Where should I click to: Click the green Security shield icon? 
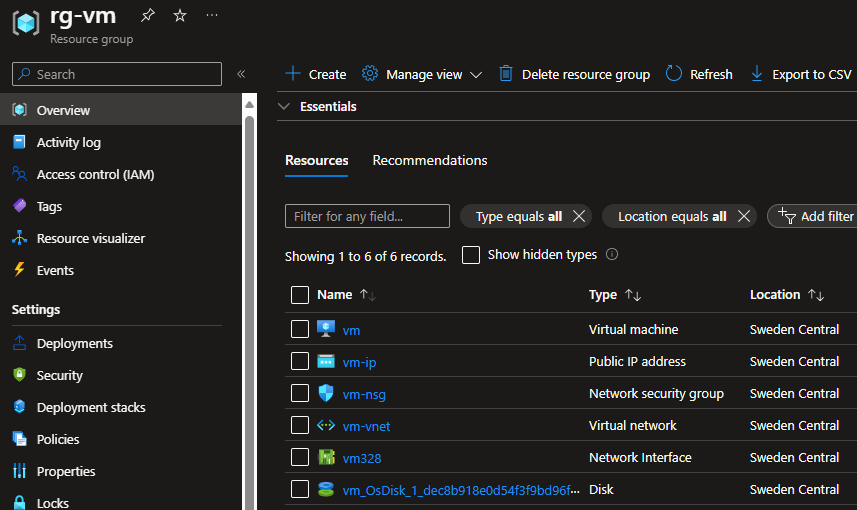19,374
